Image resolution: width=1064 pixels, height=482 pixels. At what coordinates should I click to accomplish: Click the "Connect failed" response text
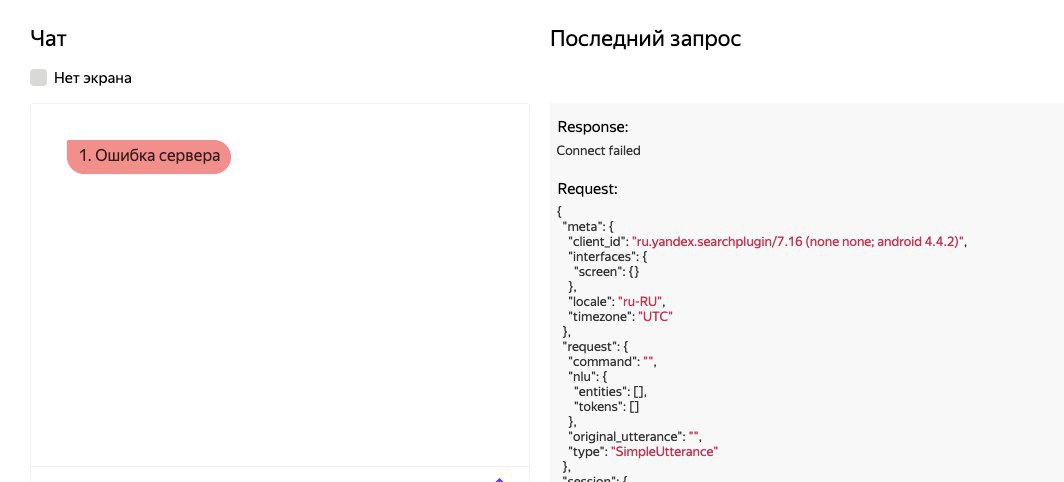598,151
